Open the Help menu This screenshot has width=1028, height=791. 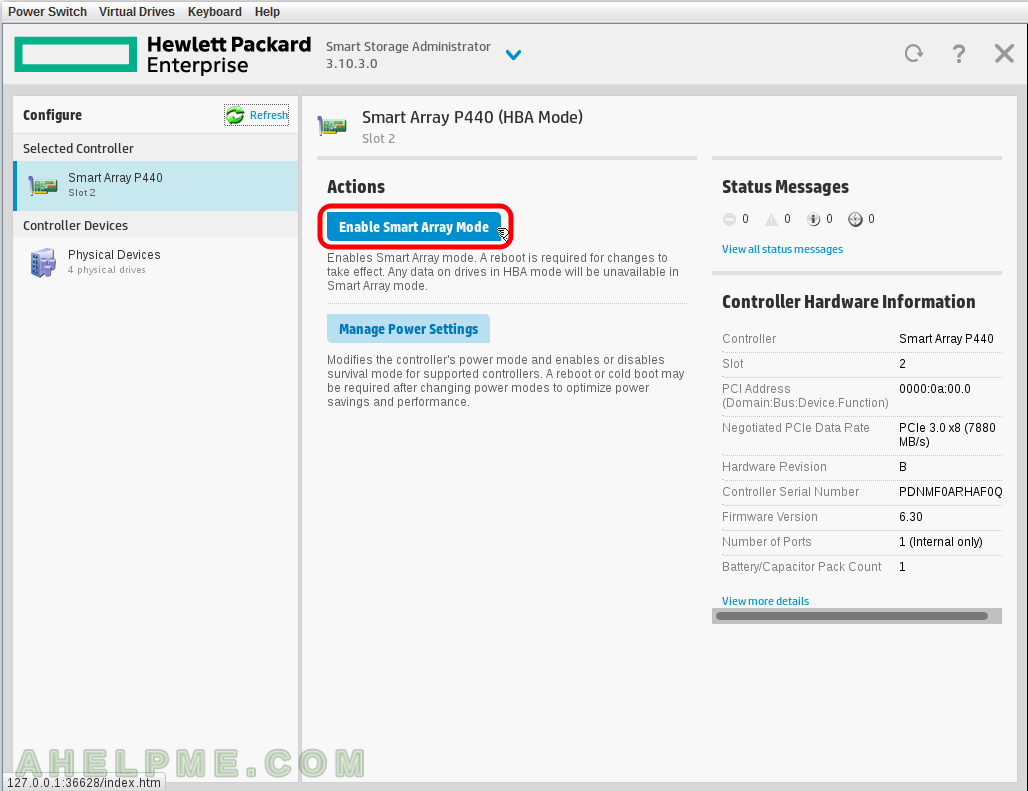click(267, 12)
